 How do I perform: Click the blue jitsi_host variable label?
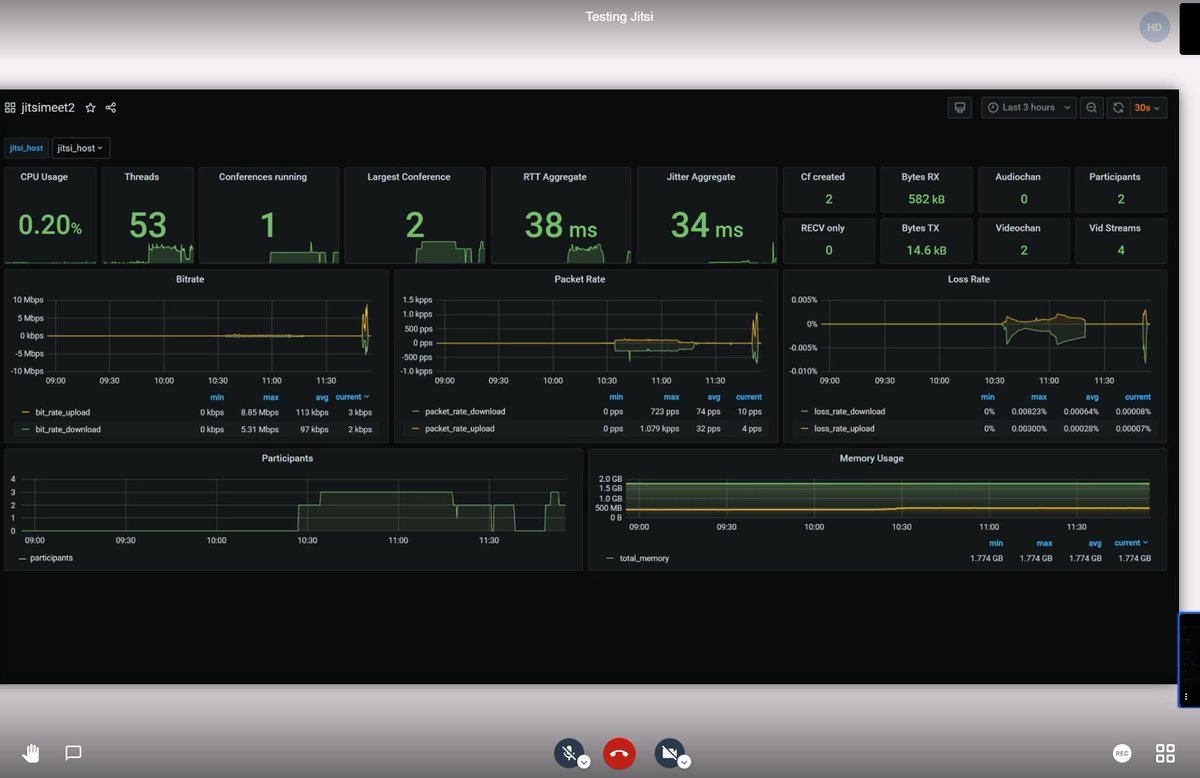(27, 148)
